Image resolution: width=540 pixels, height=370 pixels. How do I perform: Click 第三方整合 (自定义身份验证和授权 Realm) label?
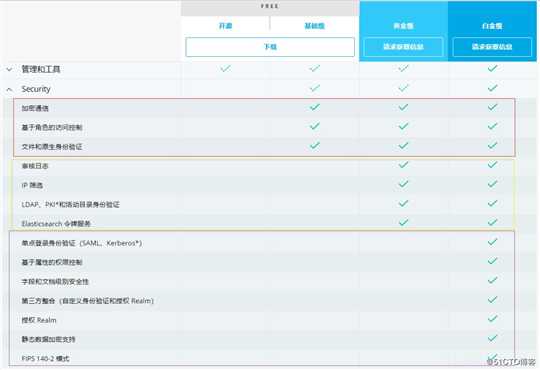click(87, 301)
